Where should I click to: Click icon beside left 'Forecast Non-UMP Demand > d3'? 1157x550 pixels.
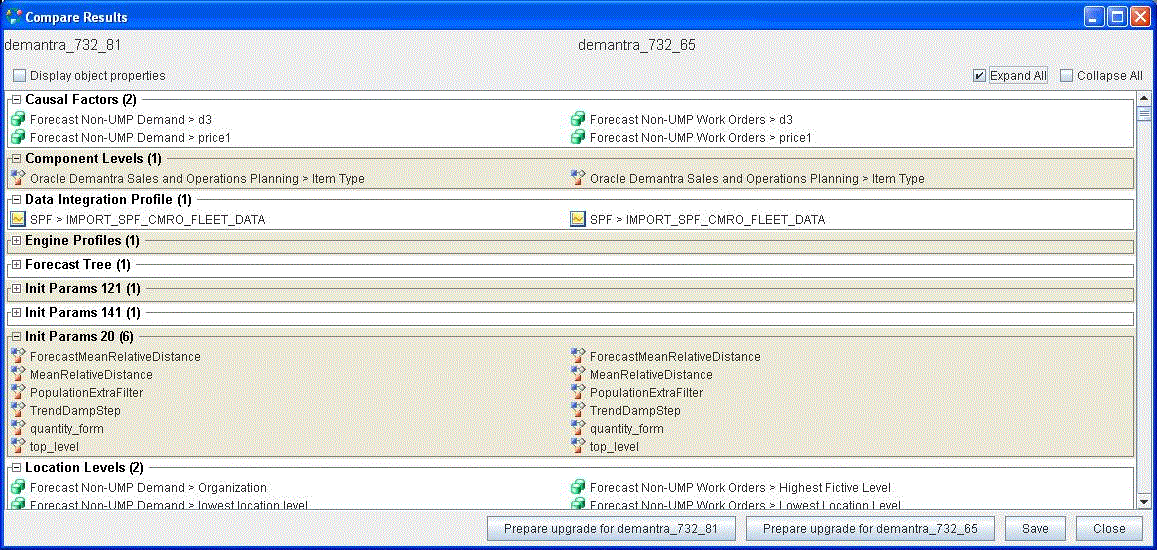coord(18,119)
